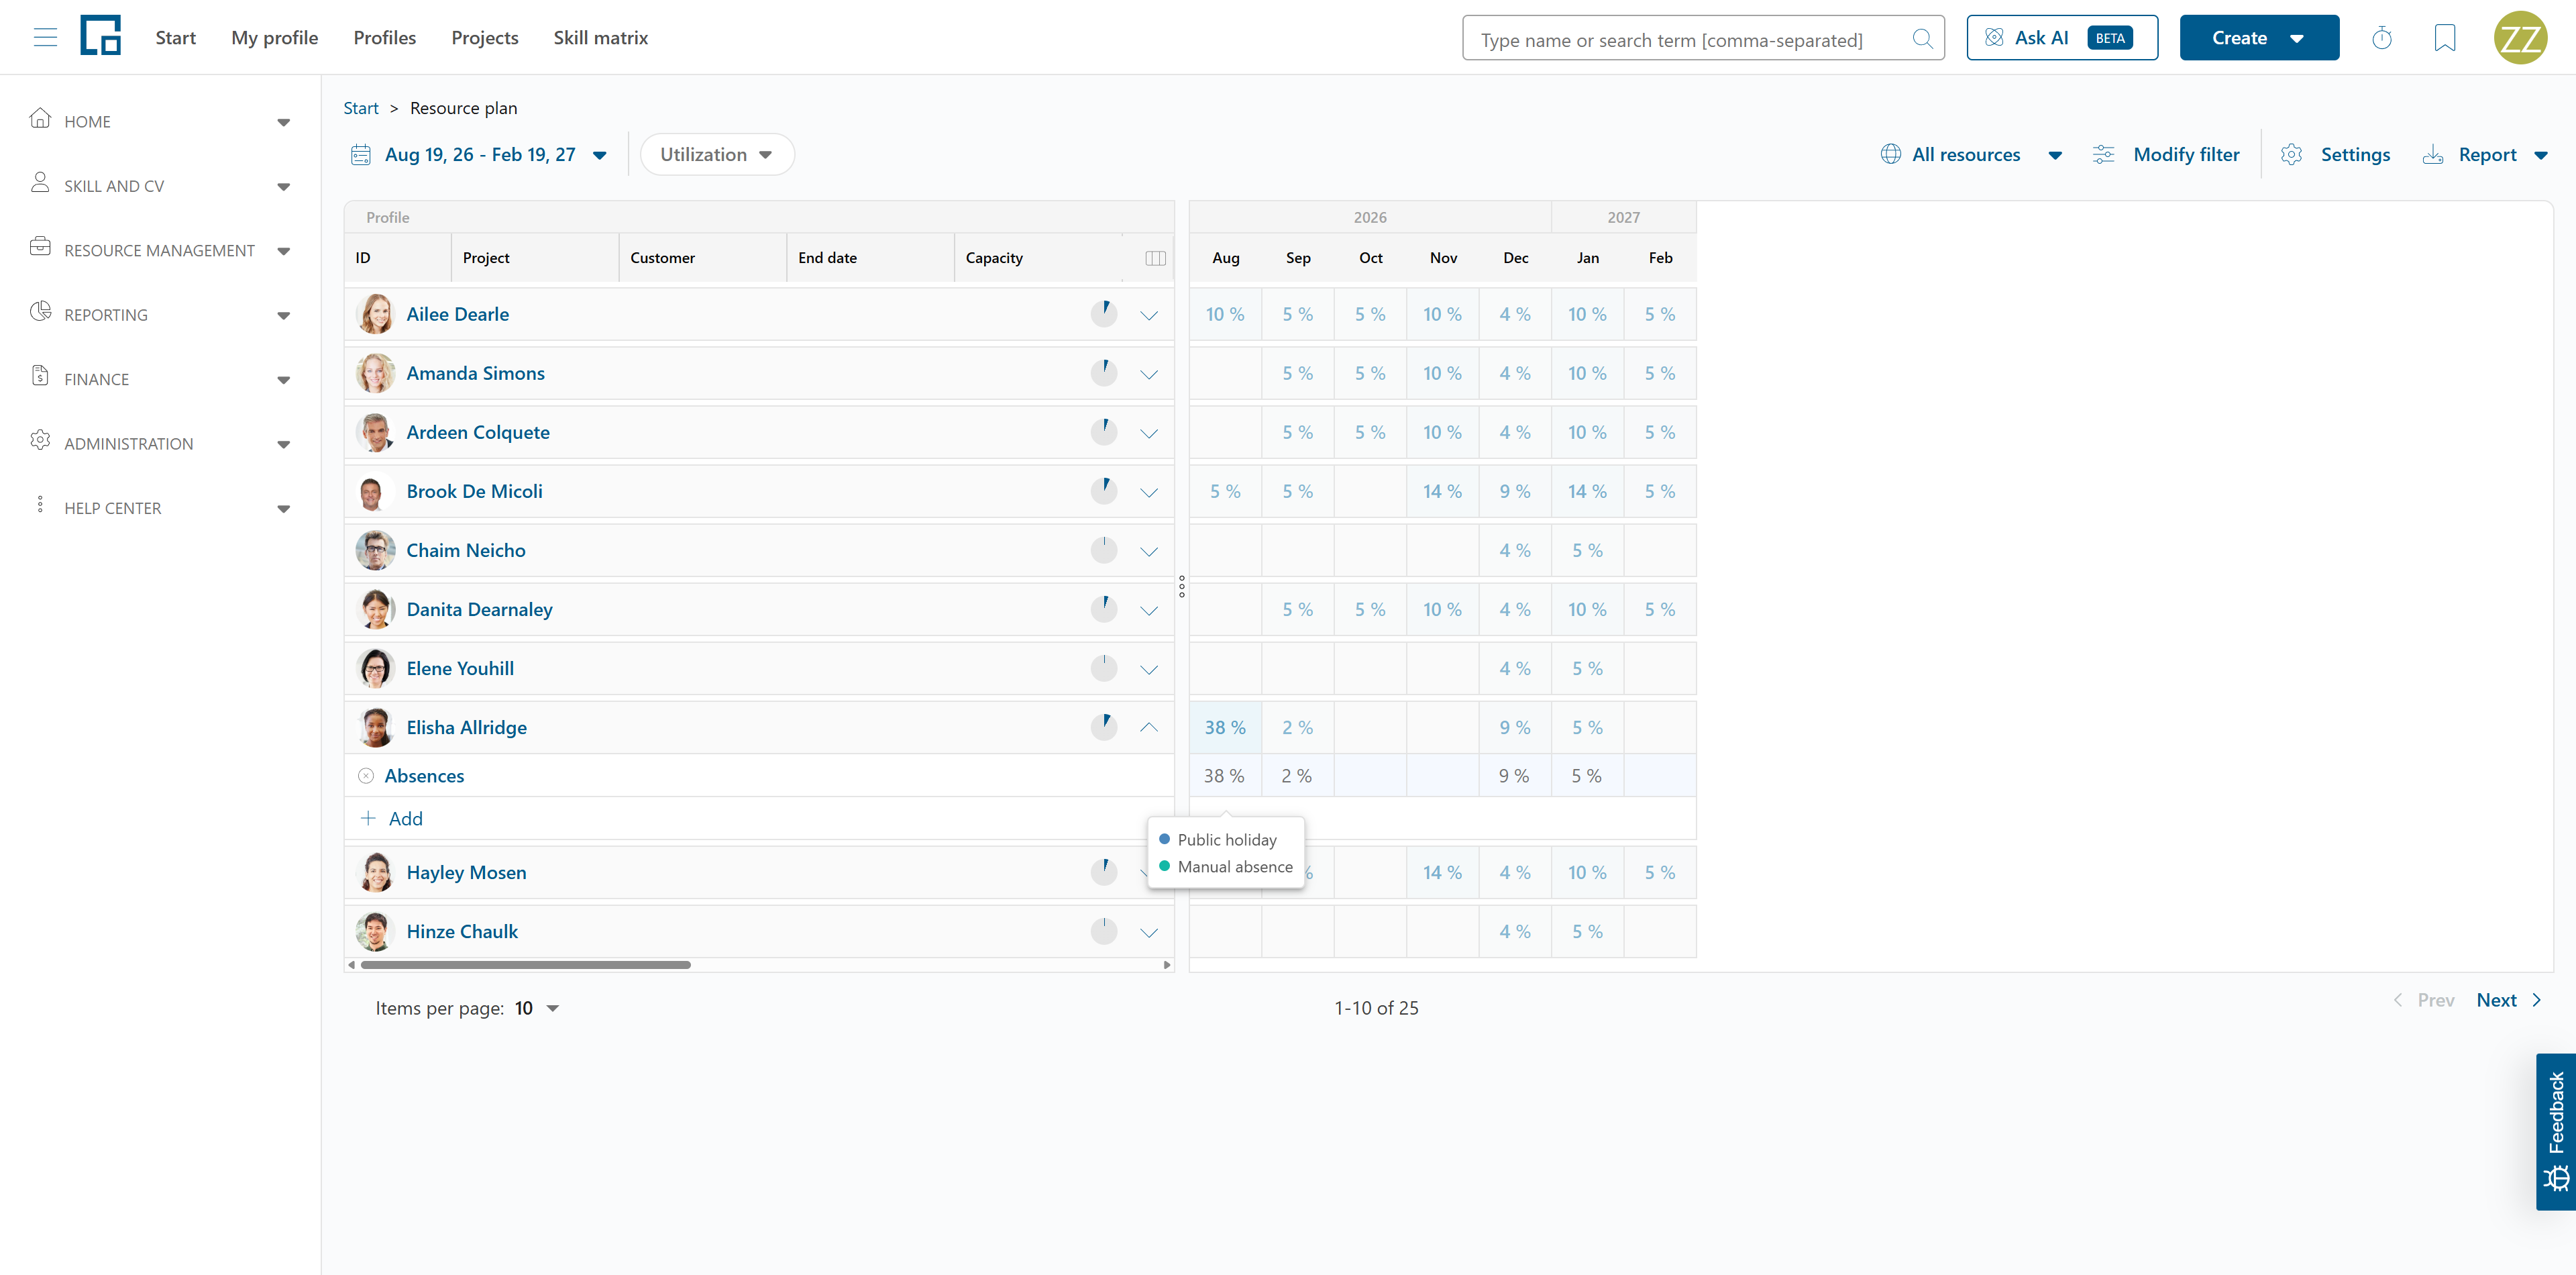Click the plus icon beside Add
The height and width of the screenshot is (1275, 2576).
click(368, 819)
